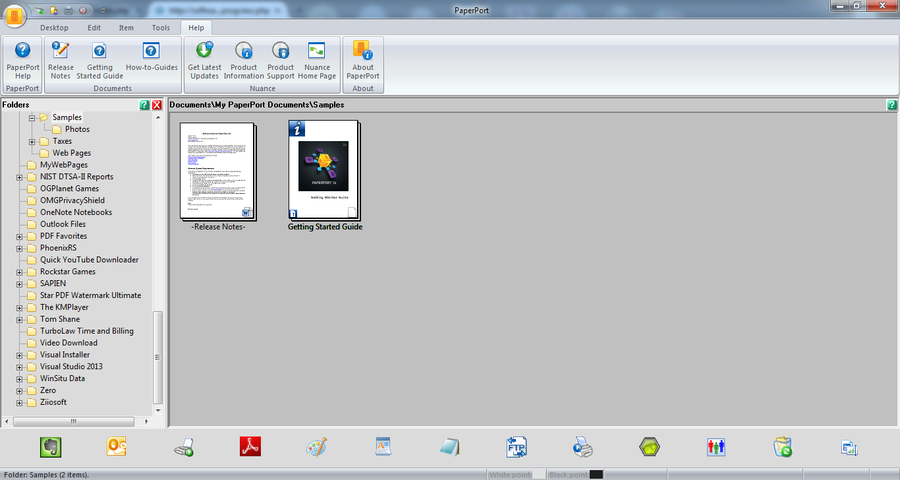Click the White point swatch in status bar
The width and height of the screenshot is (900, 480).
click(538, 475)
